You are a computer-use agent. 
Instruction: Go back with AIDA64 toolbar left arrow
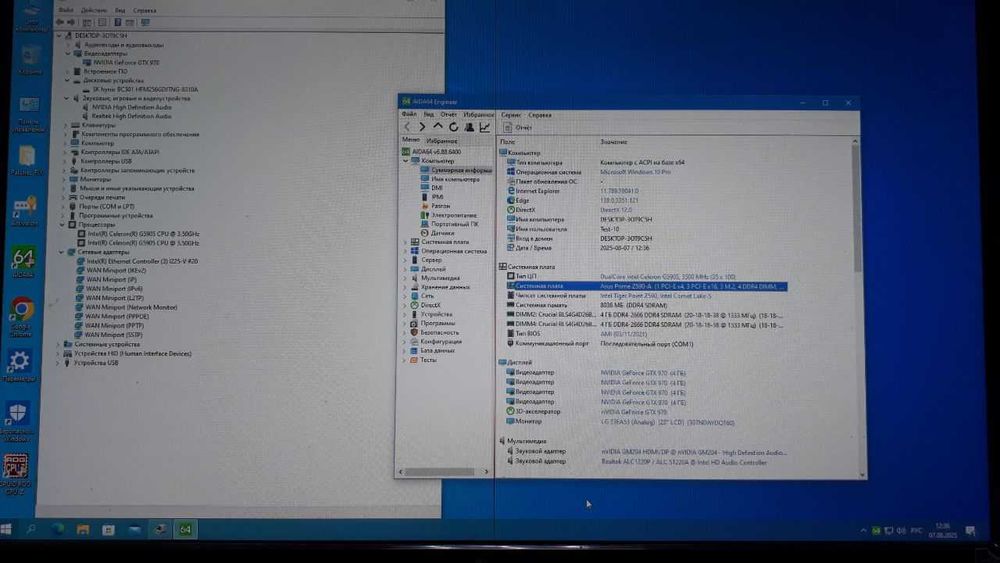[x=408, y=127]
